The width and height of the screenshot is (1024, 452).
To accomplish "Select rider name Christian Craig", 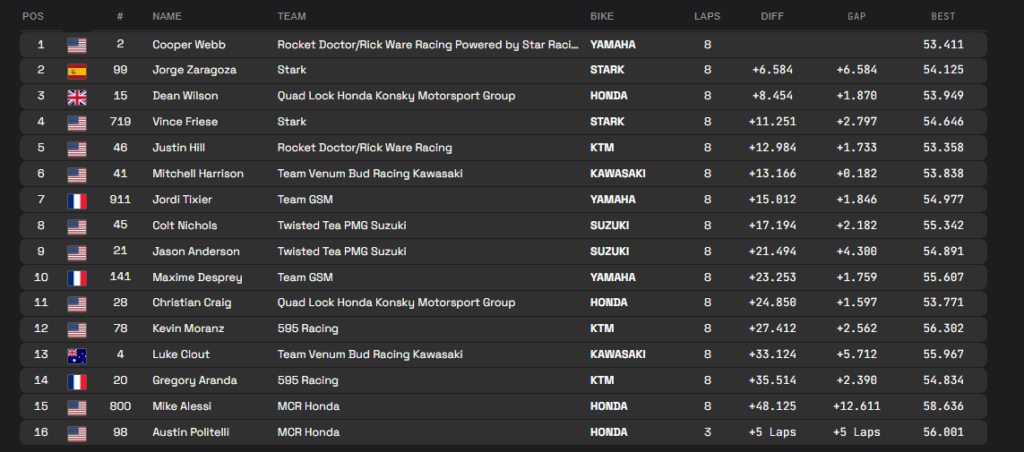I will coord(192,303).
